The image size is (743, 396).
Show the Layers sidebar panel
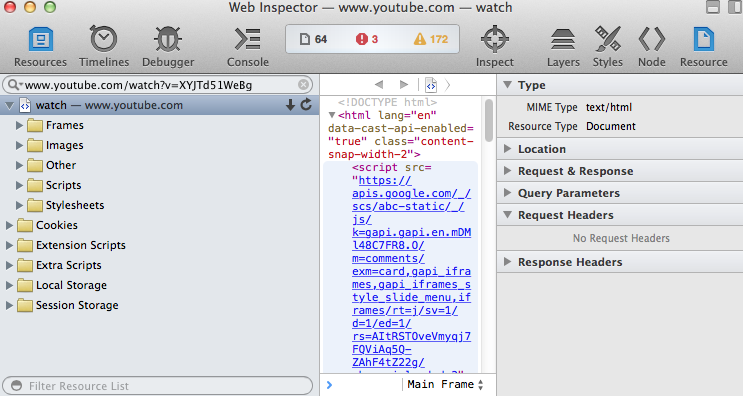[x=563, y=47]
